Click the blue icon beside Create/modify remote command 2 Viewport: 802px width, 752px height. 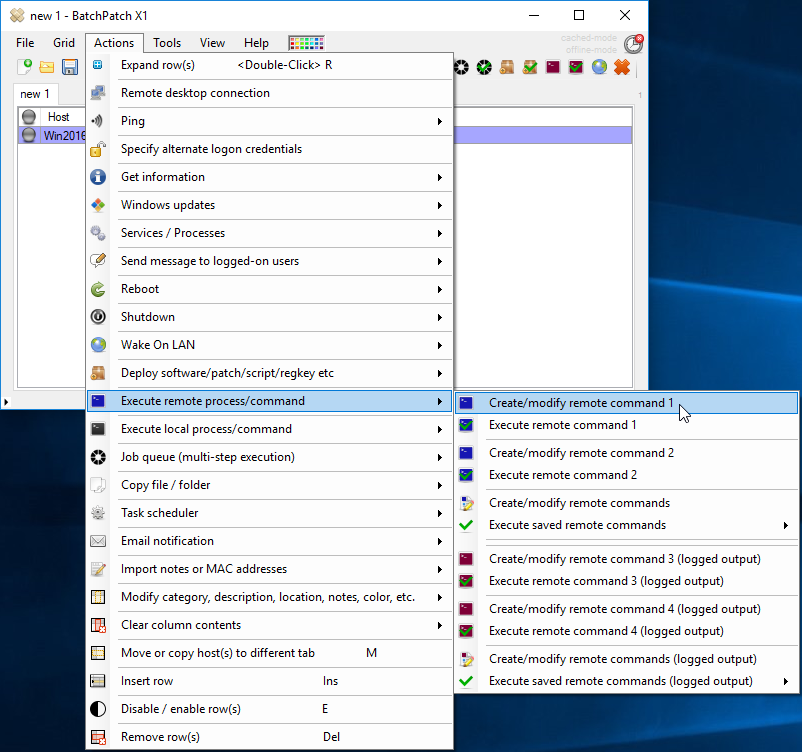466,453
